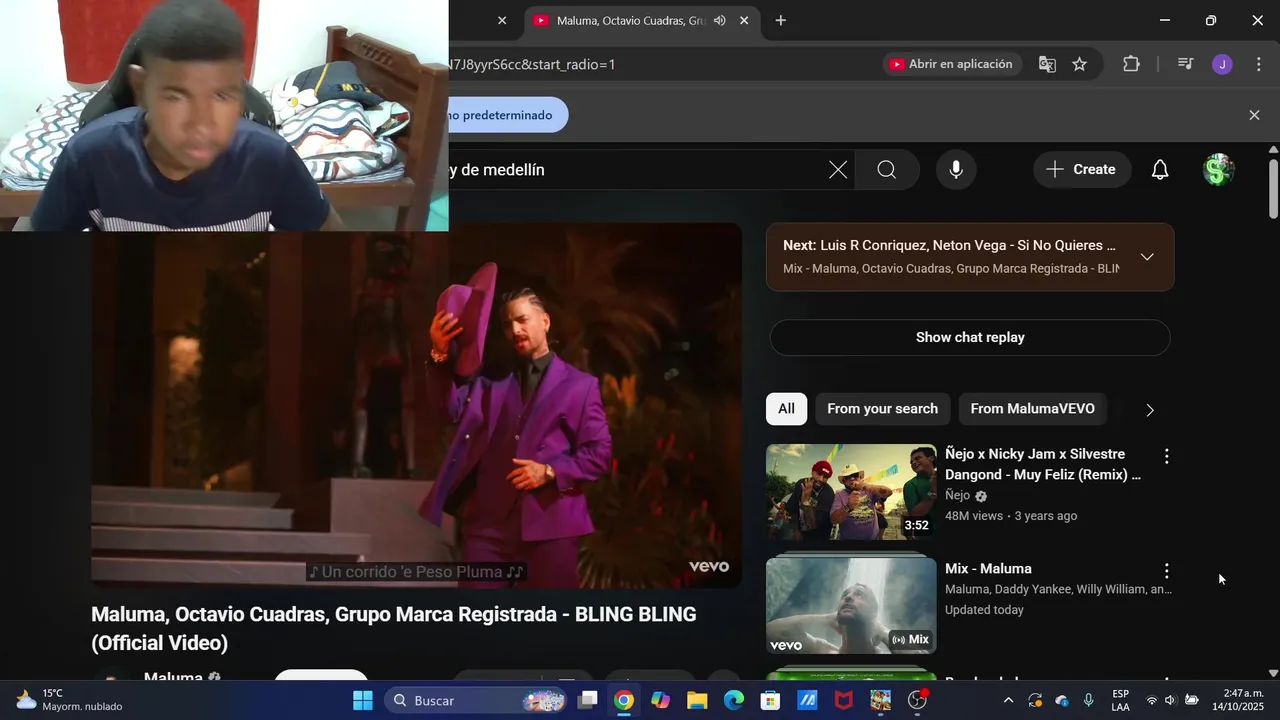Image resolution: width=1280 pixels, height=720 pixels.
Task: Open Microsoft Store from the taskbar
Action: [x=770, y=700]
